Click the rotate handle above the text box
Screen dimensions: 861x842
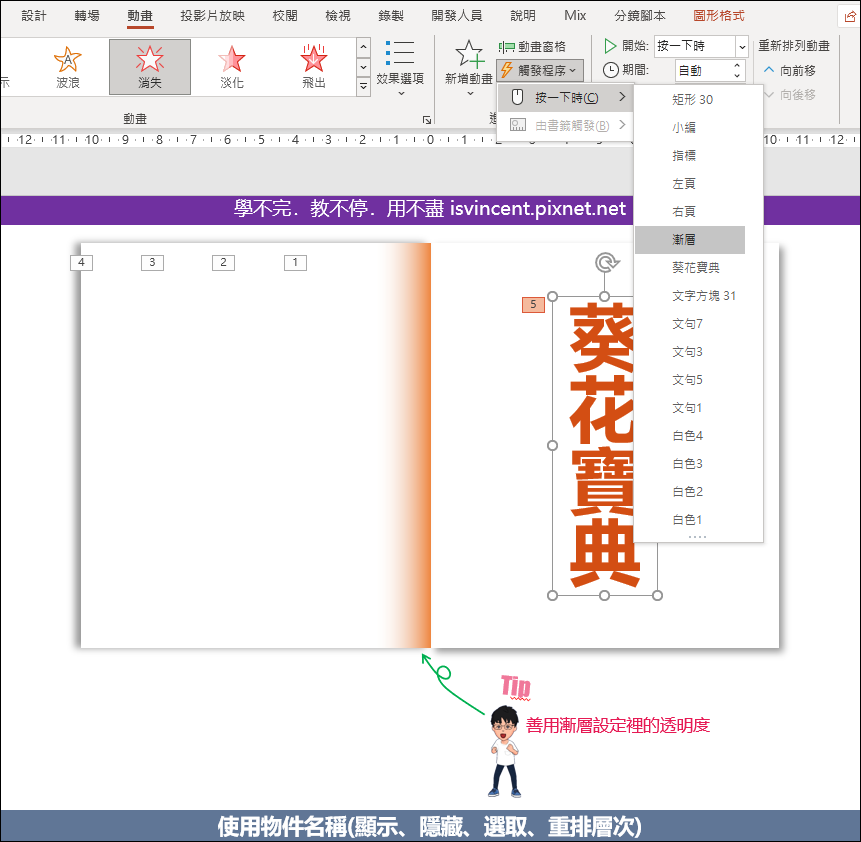pyautogui.click(x=607, y=263)
